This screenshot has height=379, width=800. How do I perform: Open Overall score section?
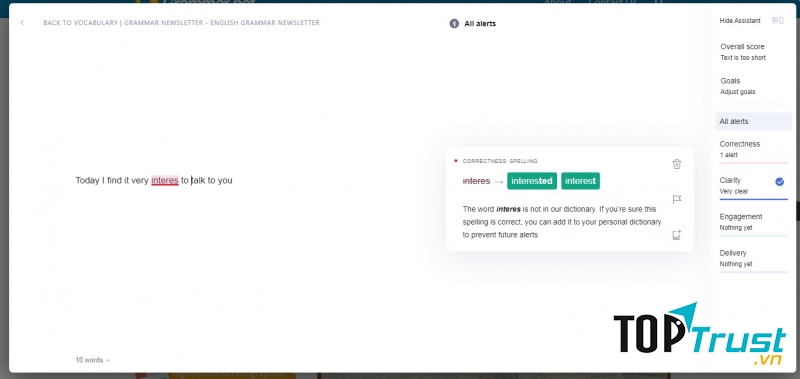click(743, 52)
